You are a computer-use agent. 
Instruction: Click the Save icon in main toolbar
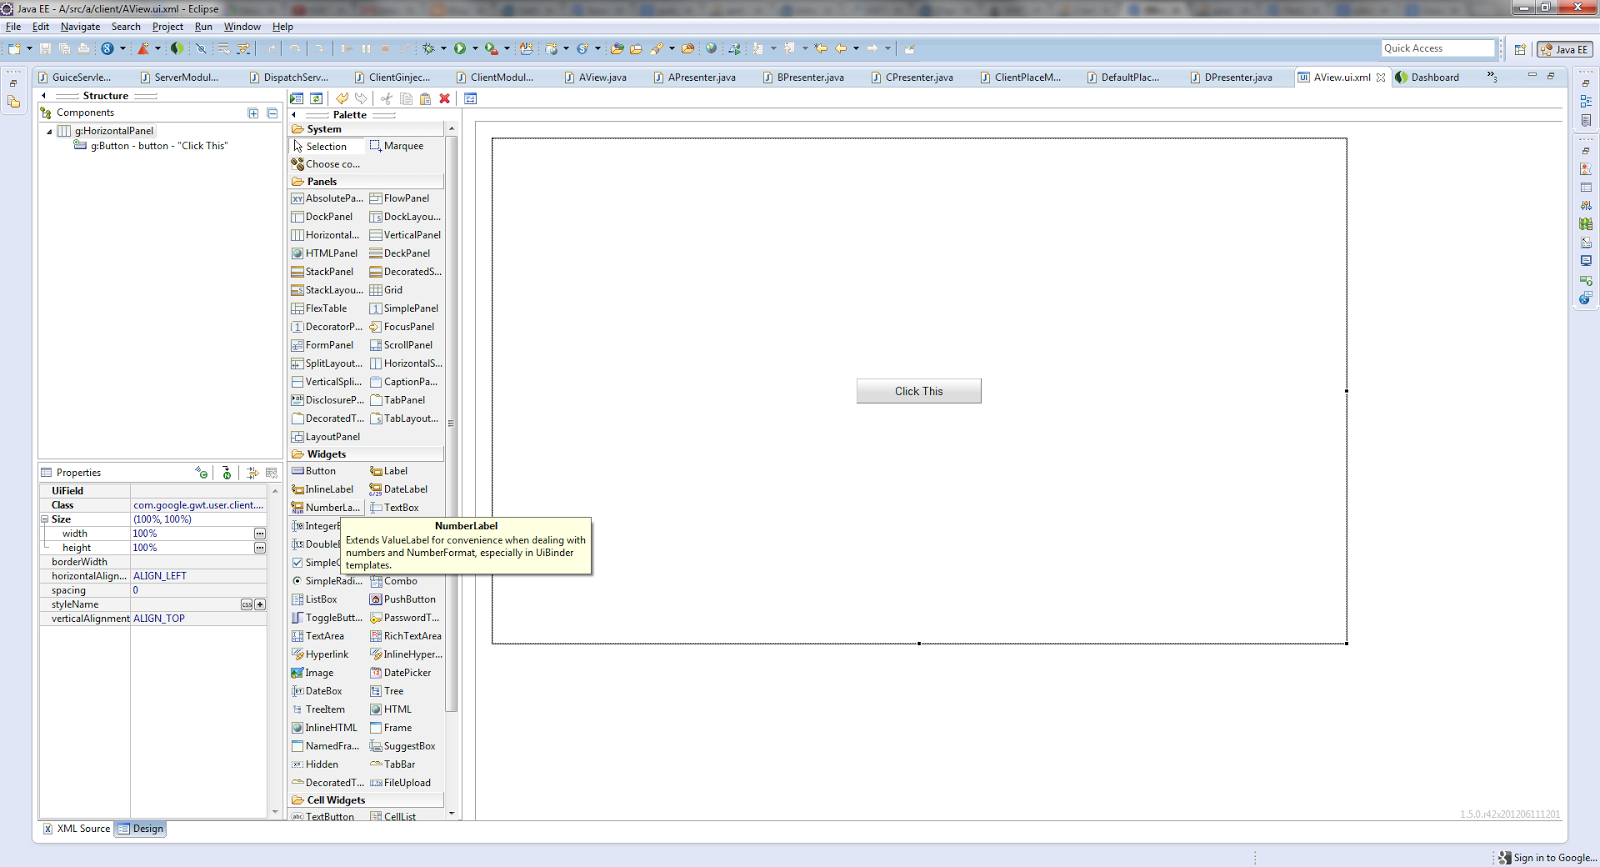pyautogui.click(x=45, y=48)
